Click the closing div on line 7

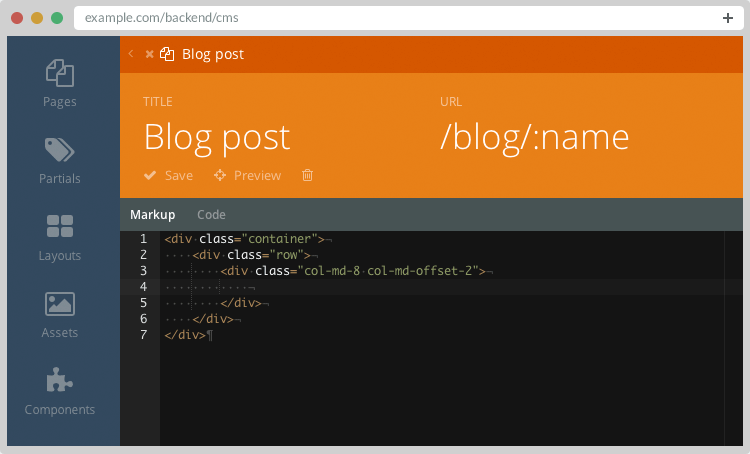pyautogui.click(x=185, y=335)
